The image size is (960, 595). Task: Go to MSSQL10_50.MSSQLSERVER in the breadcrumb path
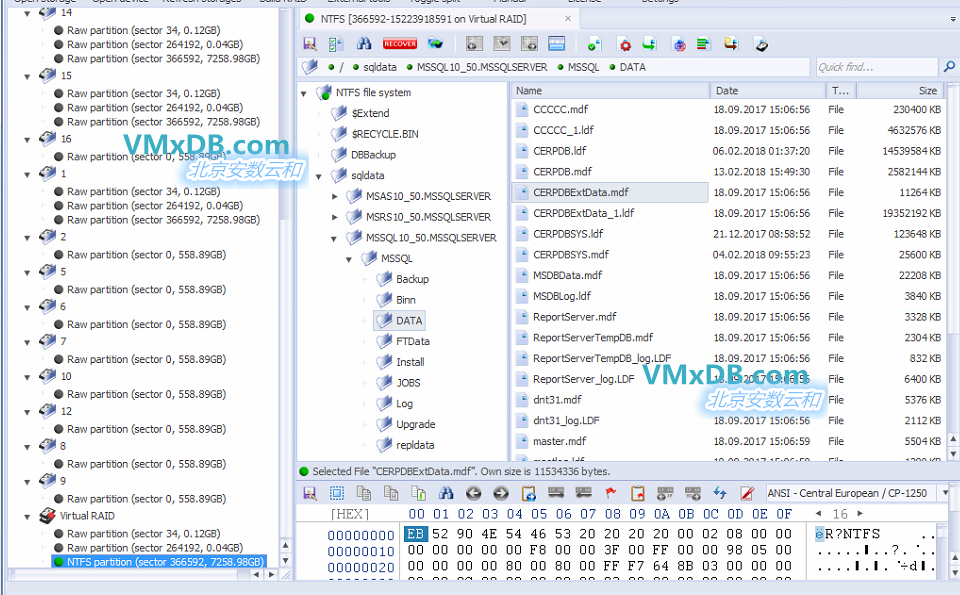(482, 67)
